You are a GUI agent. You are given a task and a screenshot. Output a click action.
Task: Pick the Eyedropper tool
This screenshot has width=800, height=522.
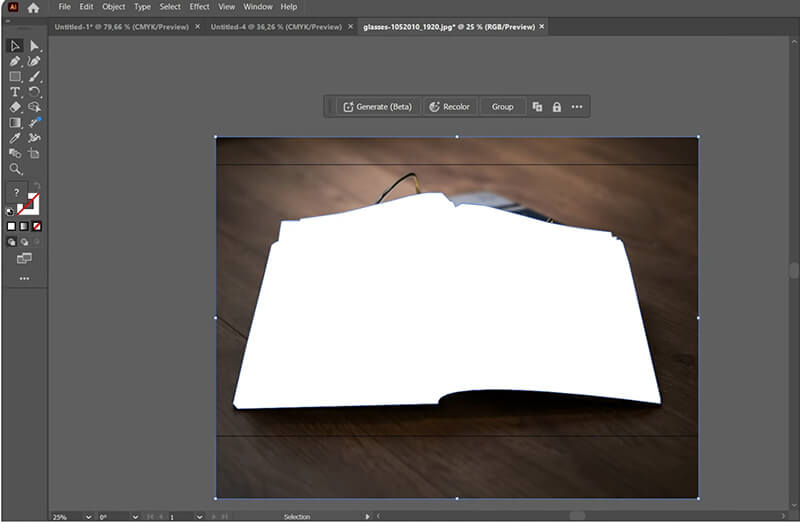pyautogui.click(x=15, y=138)
